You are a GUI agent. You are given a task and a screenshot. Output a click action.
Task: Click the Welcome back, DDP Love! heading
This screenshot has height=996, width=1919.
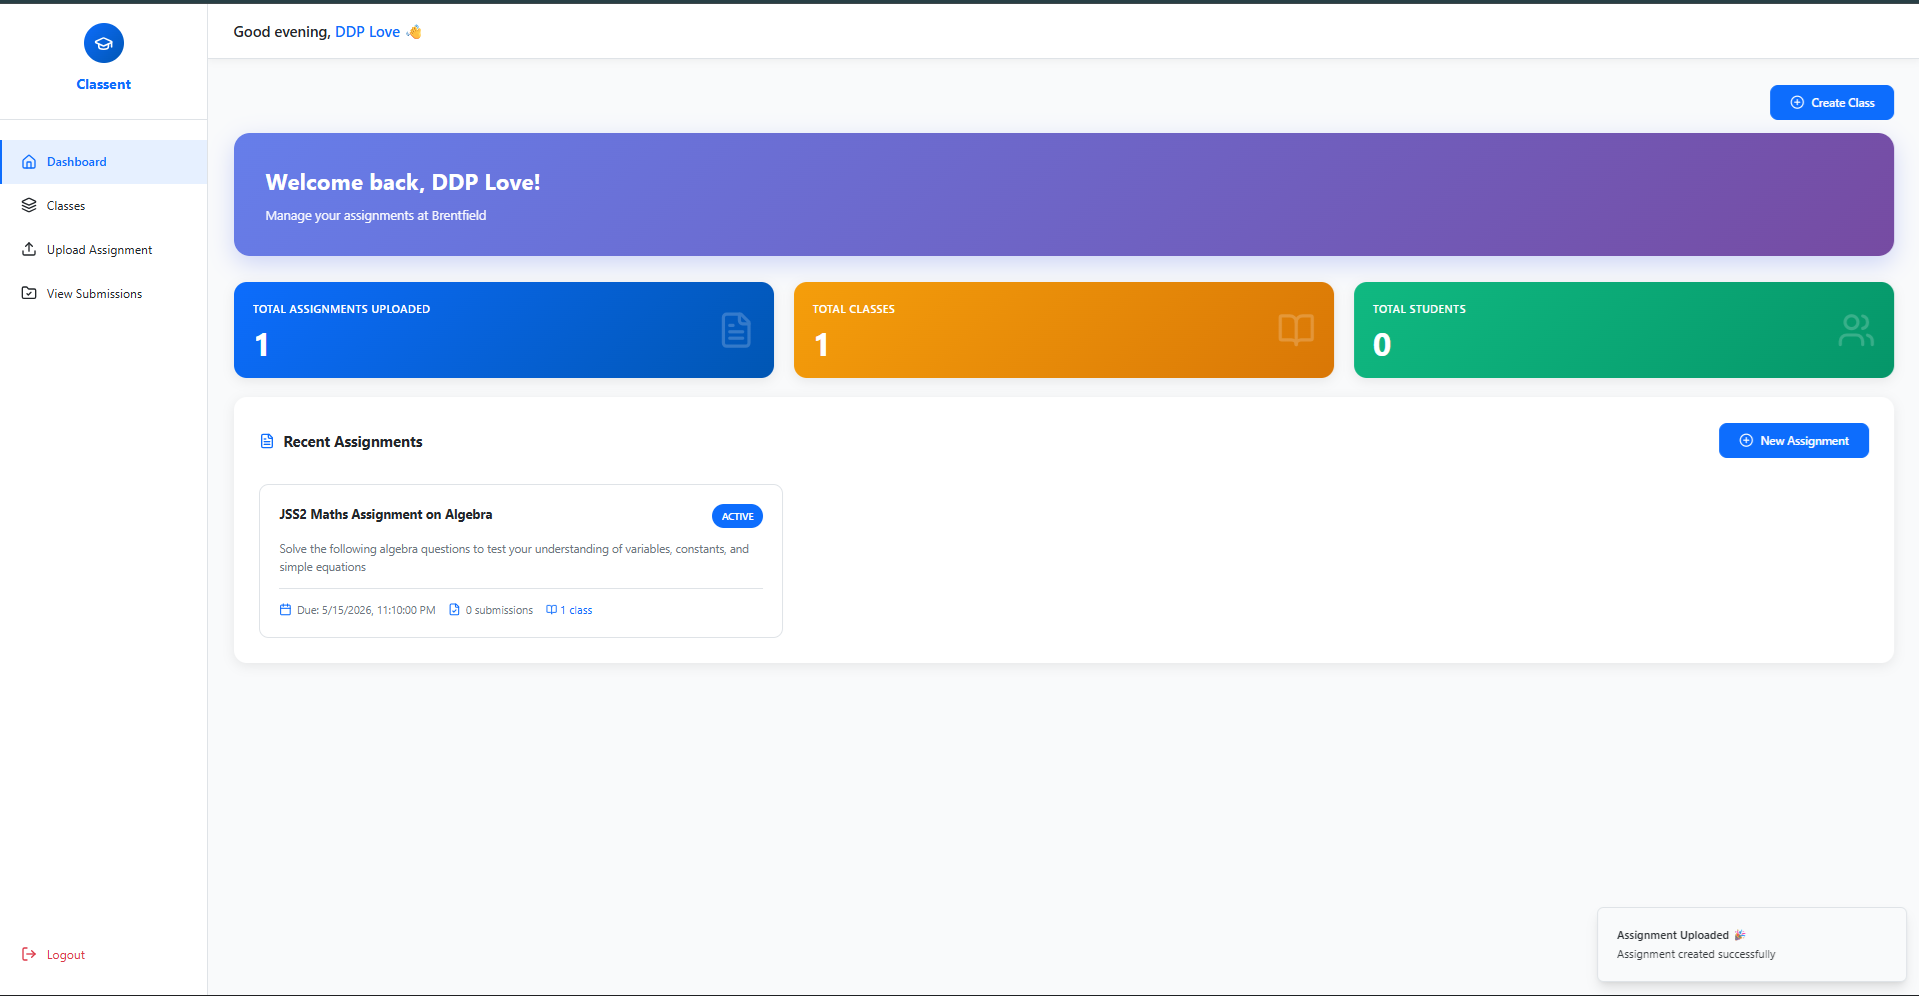tap(403, 182)
